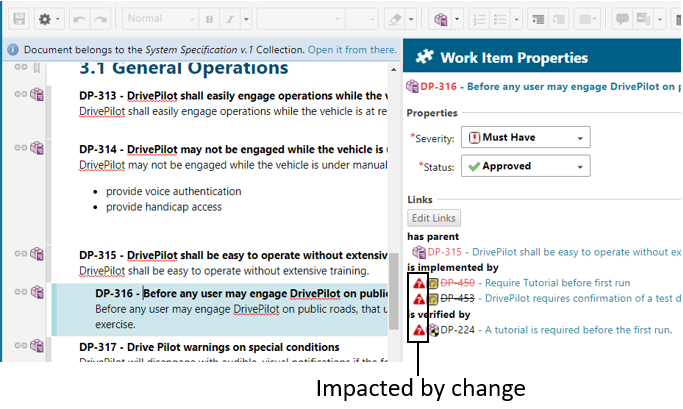Click the comment bubble icon

(x=622, y=18)
